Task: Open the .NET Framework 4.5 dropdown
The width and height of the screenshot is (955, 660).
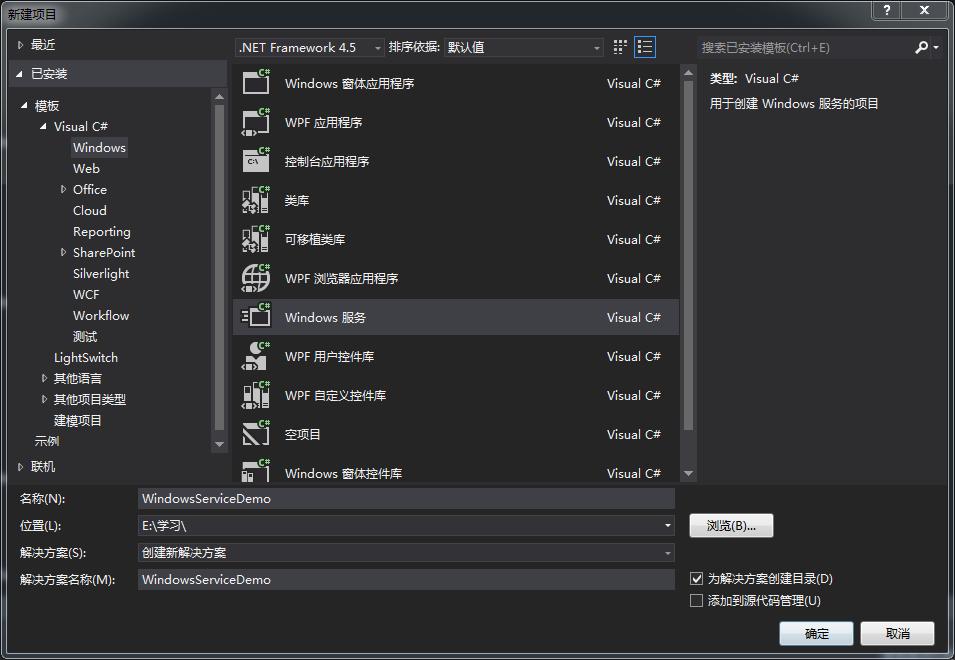Action: tap(310, 47)
